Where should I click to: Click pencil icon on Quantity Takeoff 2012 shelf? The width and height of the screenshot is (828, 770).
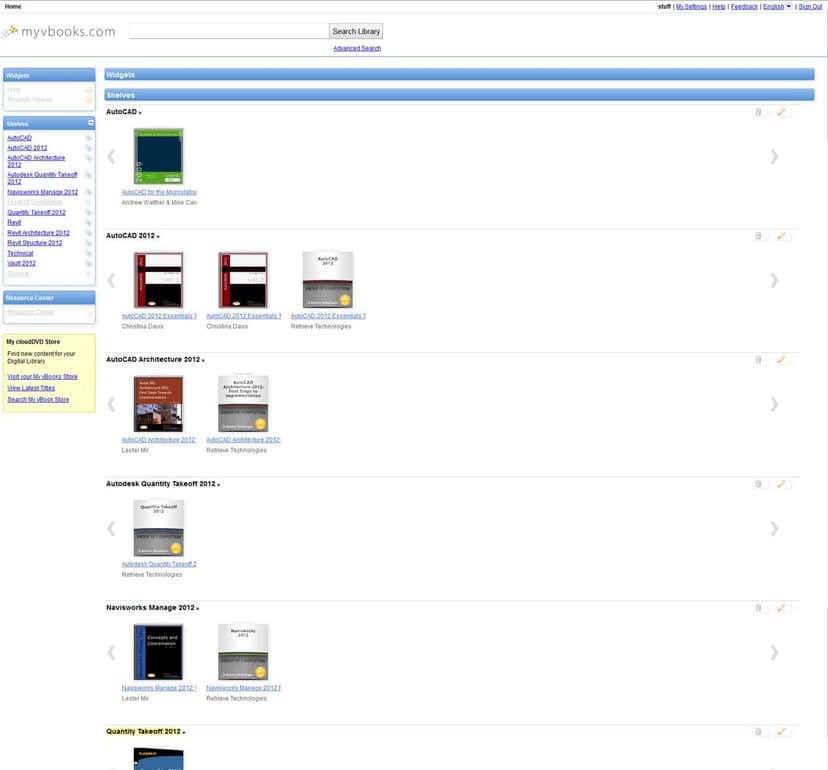click(x=781, y=731)
